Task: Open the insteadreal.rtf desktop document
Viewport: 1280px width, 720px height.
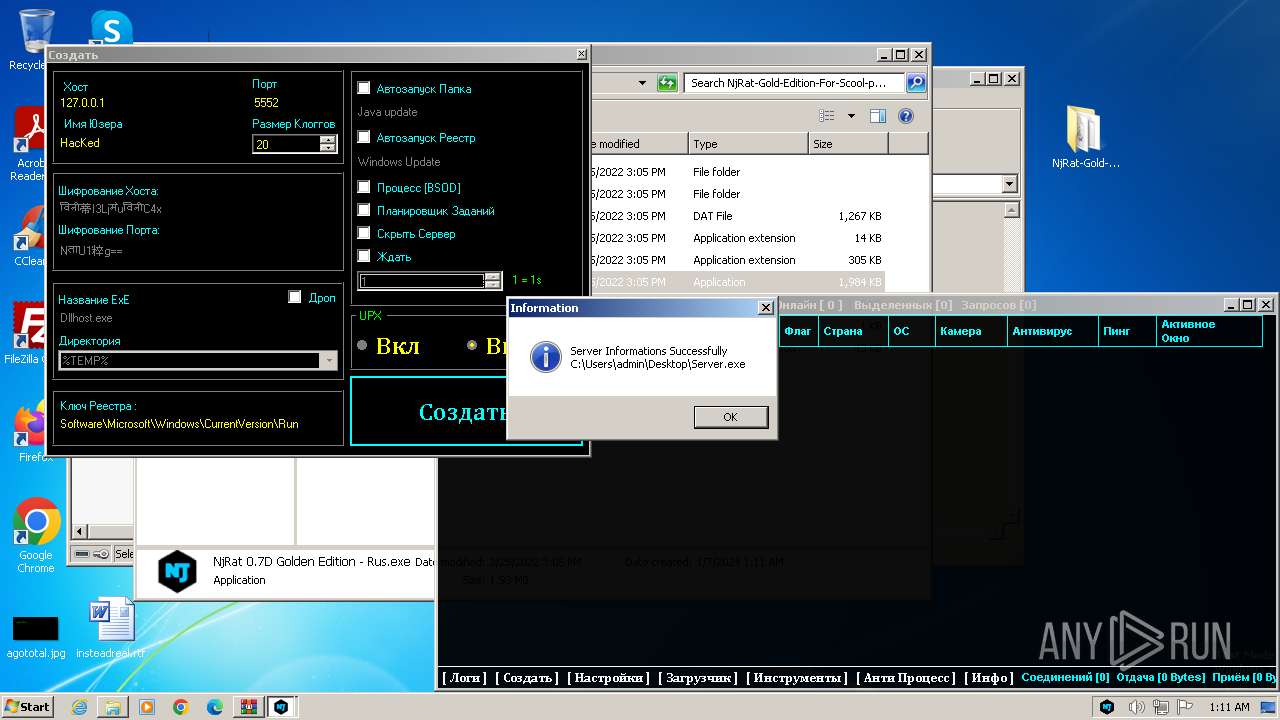Action: click(x=111, y=628)
